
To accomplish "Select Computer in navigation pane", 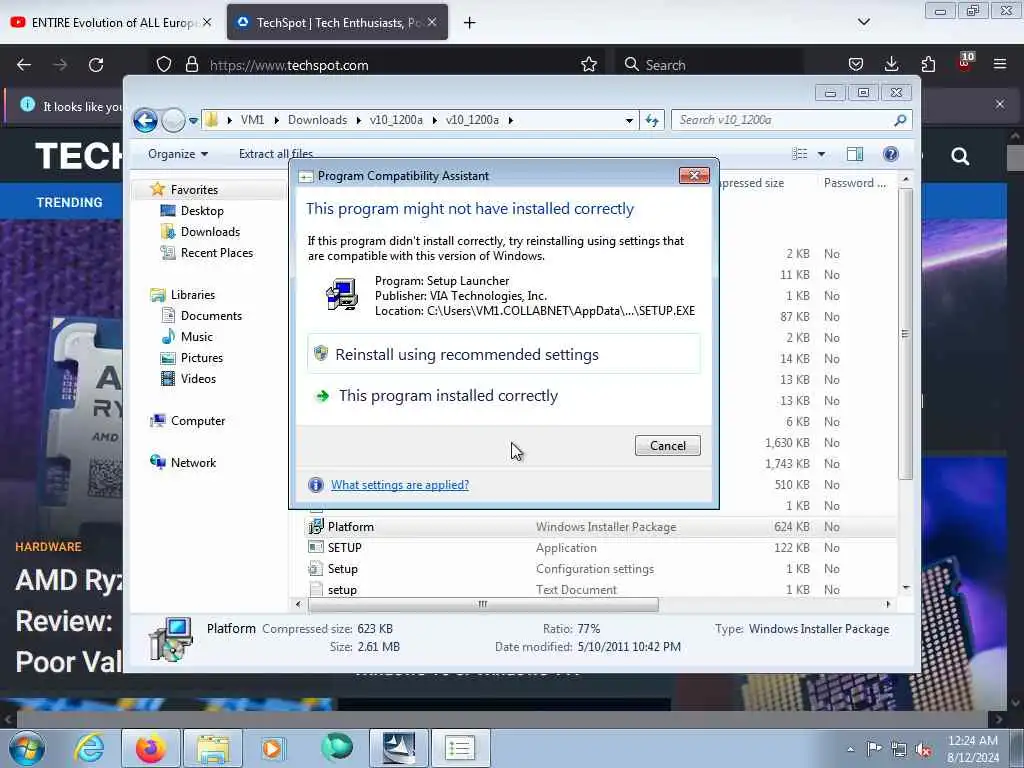I will point(198,421).
